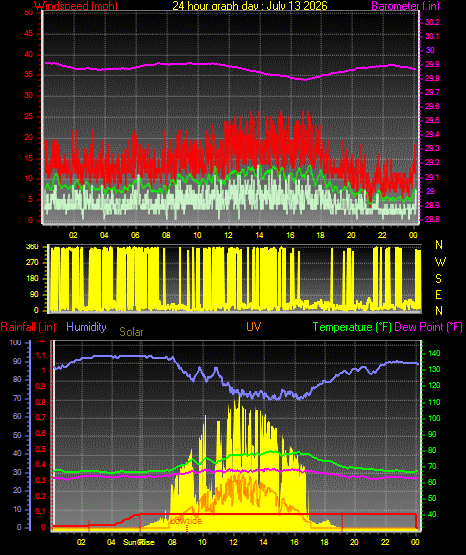Click the 25 windspeed scale value
Viewport: 466px width, 555px height.
click(28, 116)
